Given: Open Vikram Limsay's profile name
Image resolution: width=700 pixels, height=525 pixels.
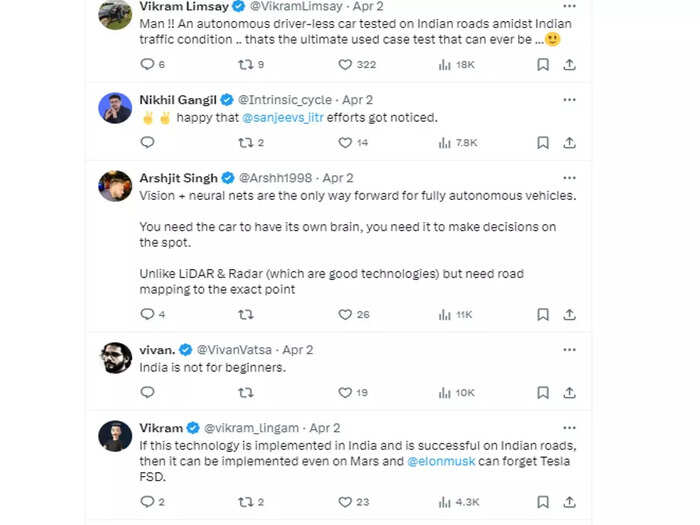Looking at the screenshot, I should (184, 6).
